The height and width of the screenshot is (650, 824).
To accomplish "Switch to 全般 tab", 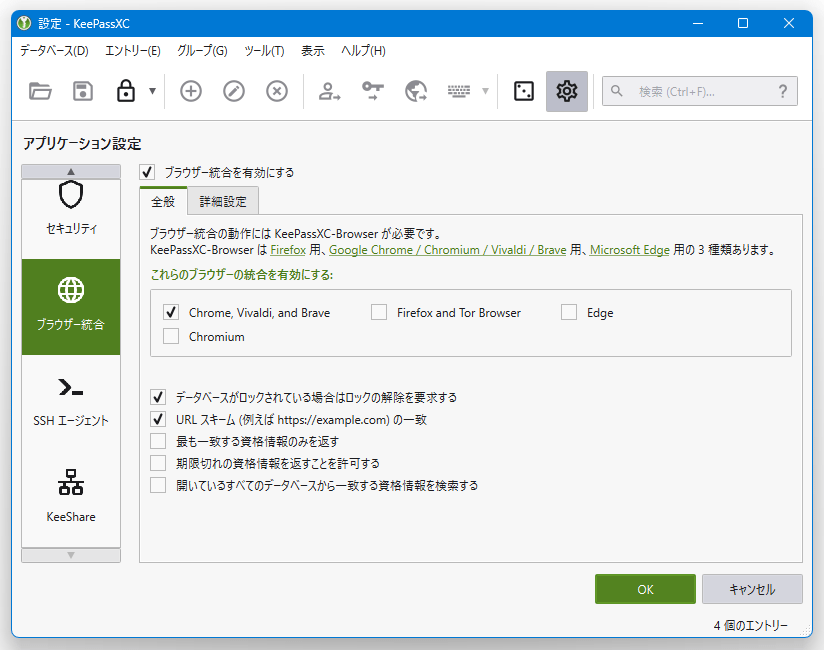I will (163, 201).
